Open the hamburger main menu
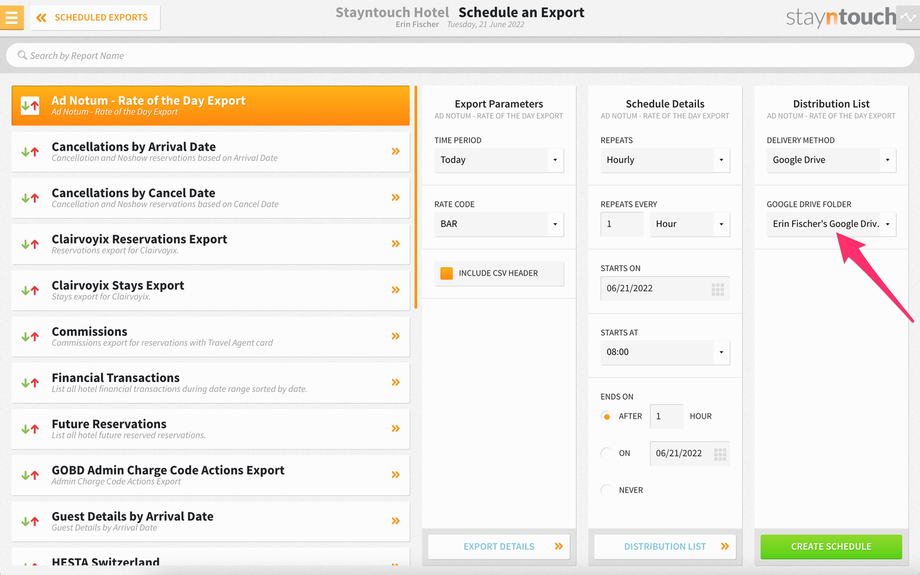Image resolution: width=920 pixels, height=575 pixels. click(12, 18)
